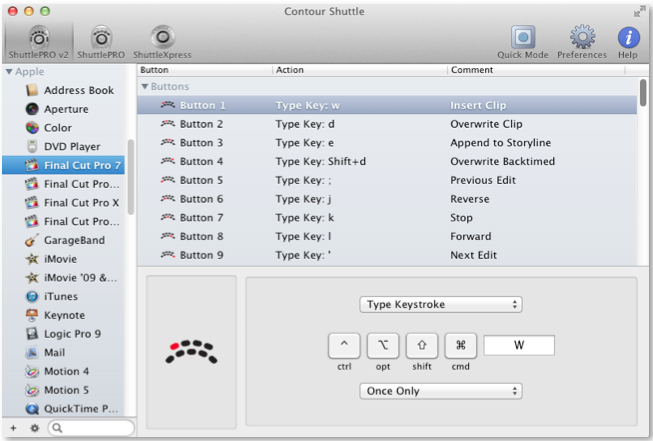Click Type Key: Shift+d action
Image resolution: width=653 pixels, height=441 pixels.
tap(321, 162)
